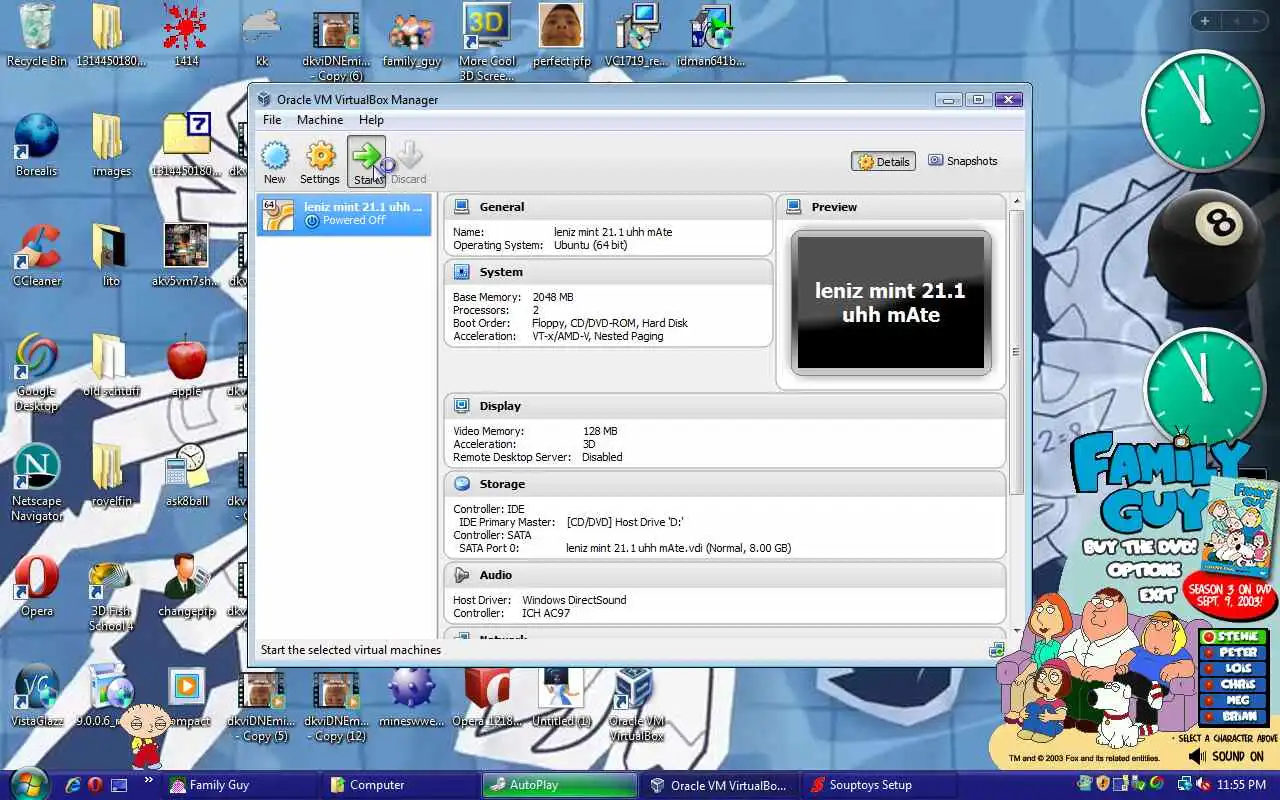Select the 3D Fish School 4 icon
Image resolution: width=1280 pixels, height=800 pixels.
pos(111,593)
